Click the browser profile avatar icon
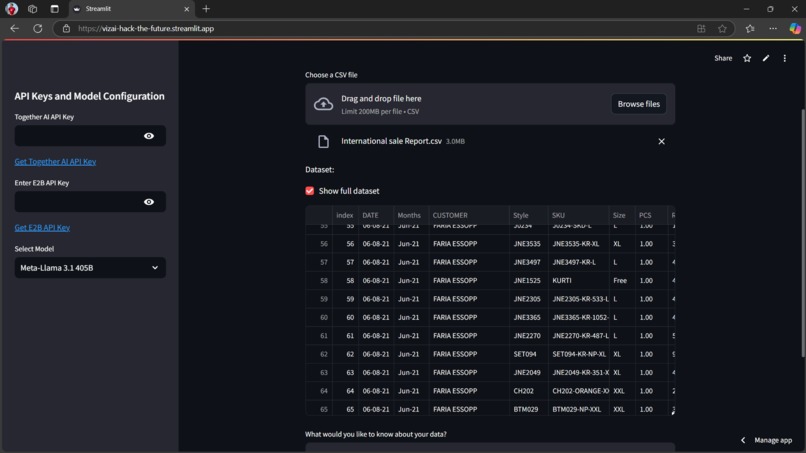 (x=11, y=9)
